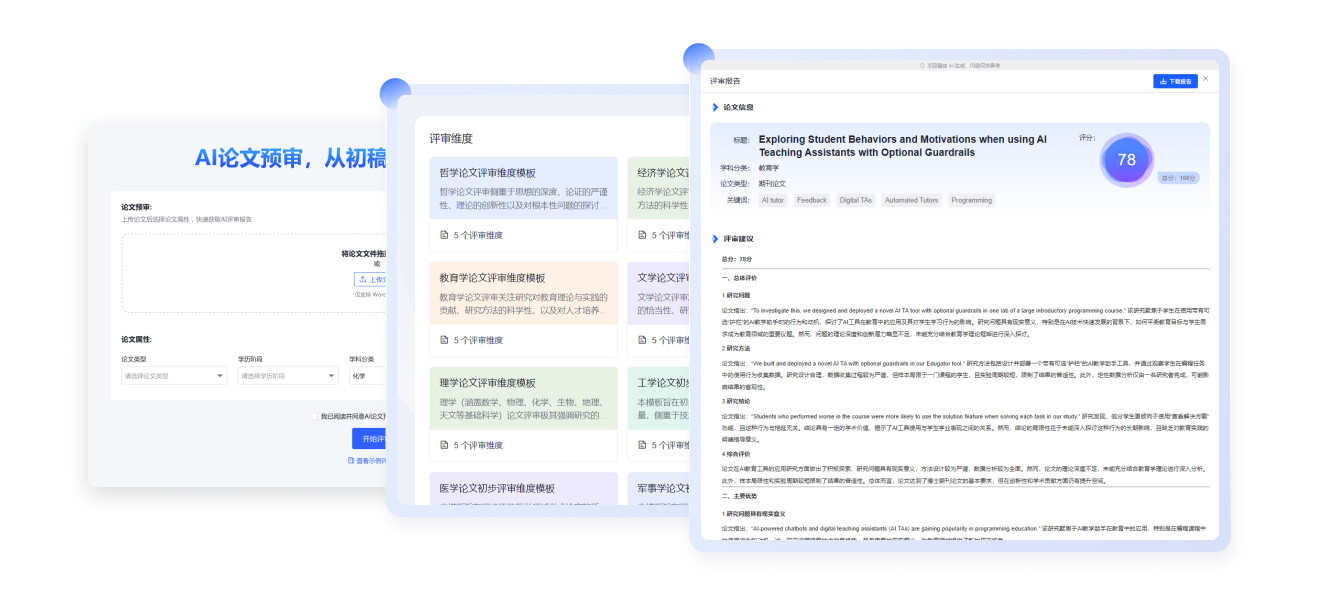Click the 上传 upload file button
1320x600 pixels.
[x=371, y=280]
